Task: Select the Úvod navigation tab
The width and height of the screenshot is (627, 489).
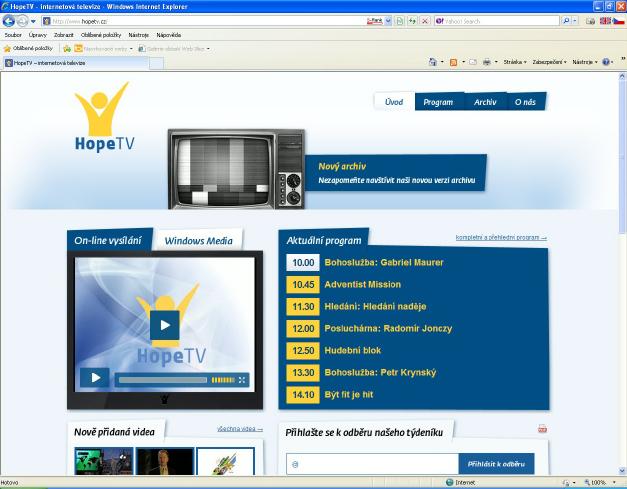Action: pyautogui.click(x=394, y=102)
